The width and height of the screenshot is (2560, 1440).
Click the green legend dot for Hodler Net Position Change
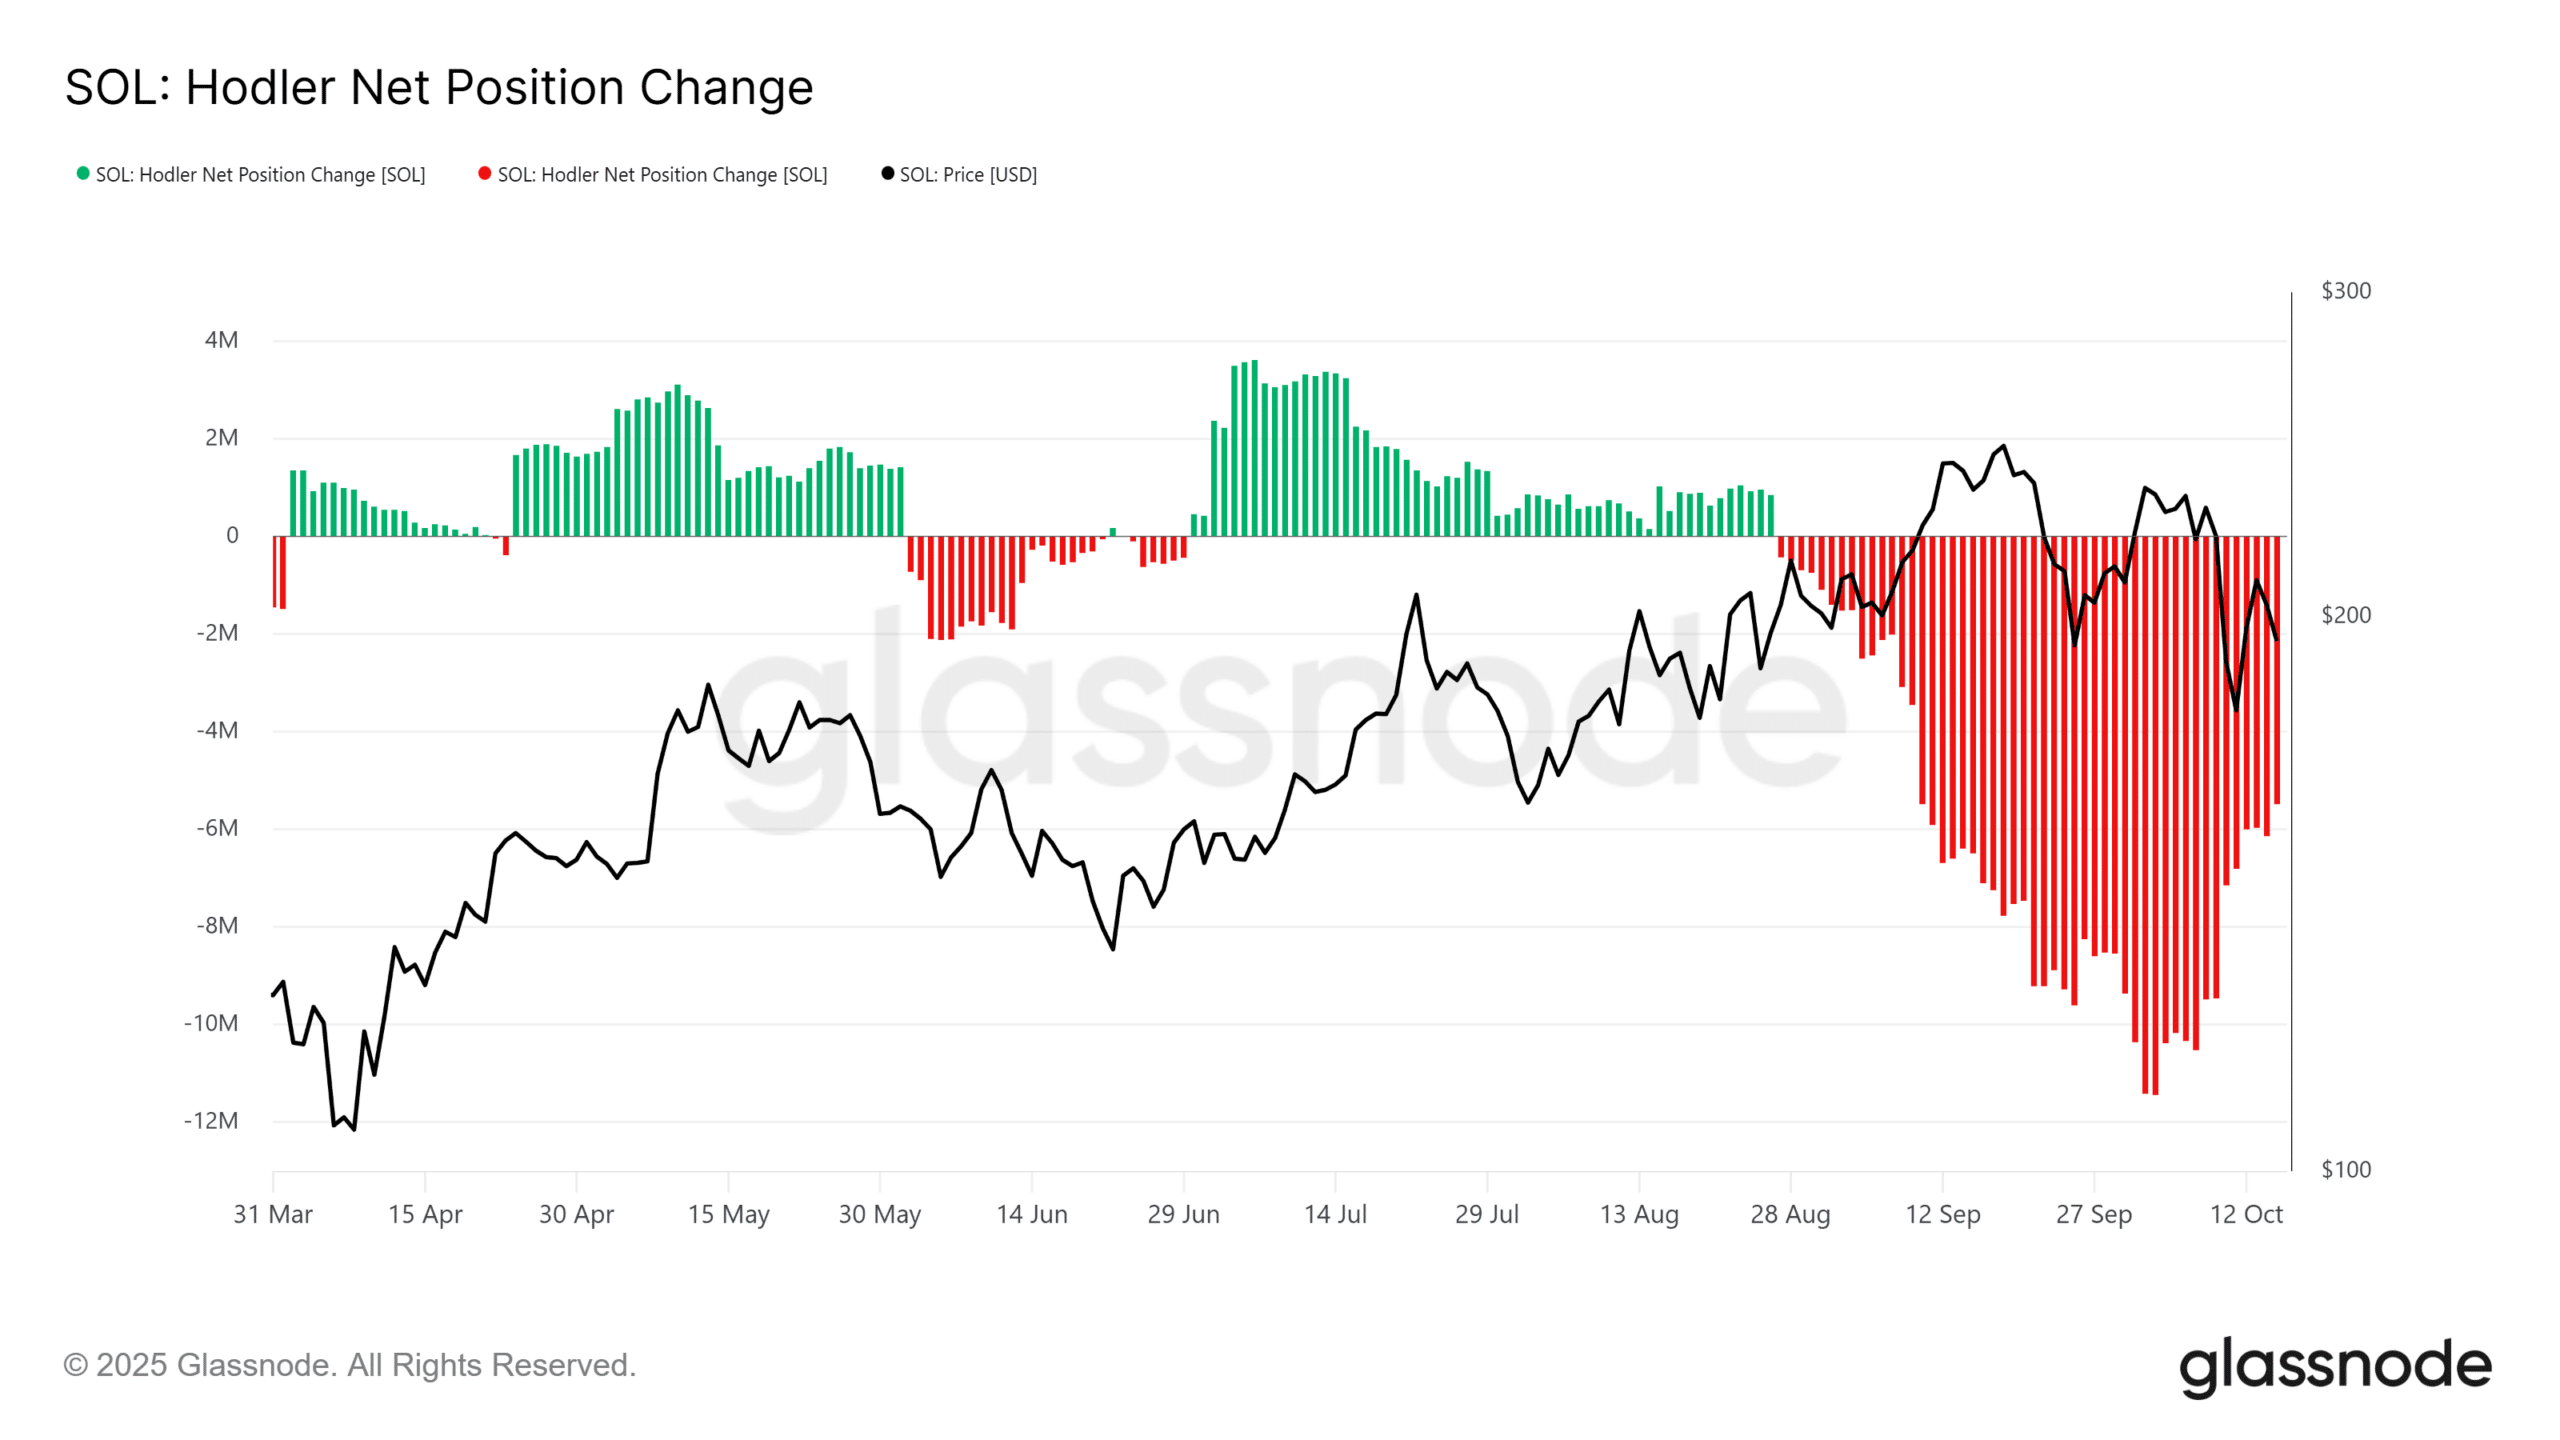pos(83,173)
